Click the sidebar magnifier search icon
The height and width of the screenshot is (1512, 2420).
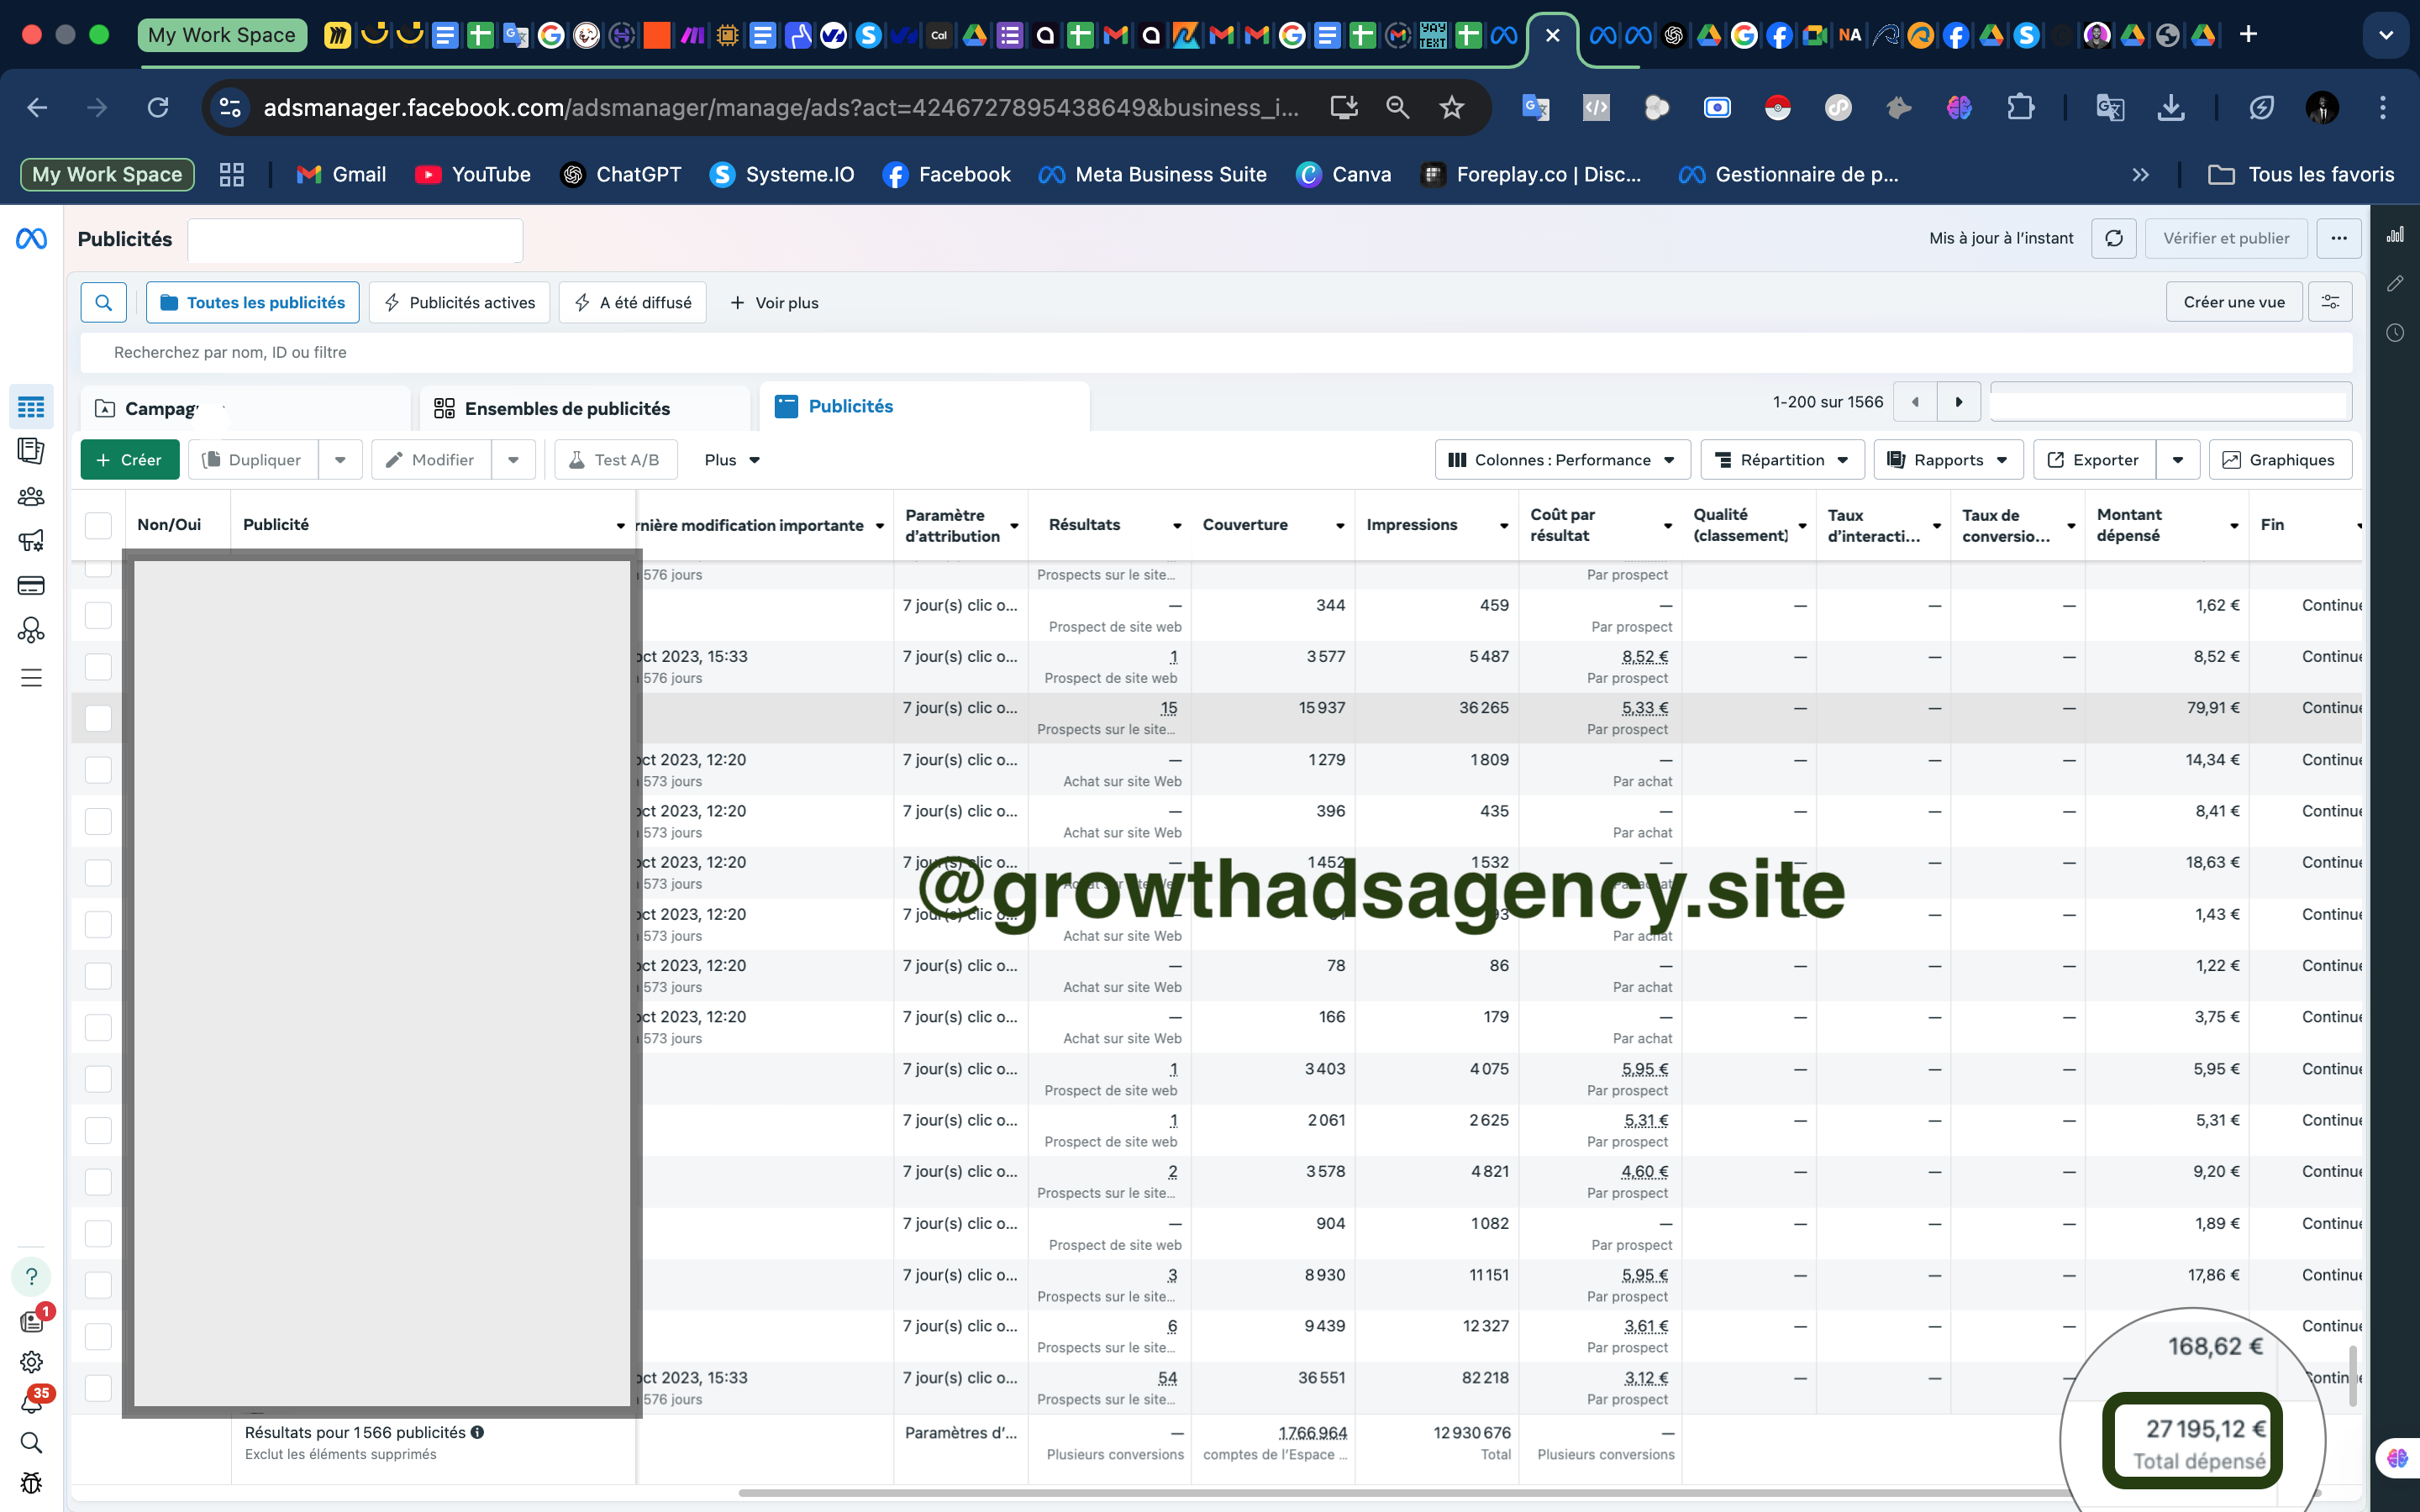tap(31, 1442)
